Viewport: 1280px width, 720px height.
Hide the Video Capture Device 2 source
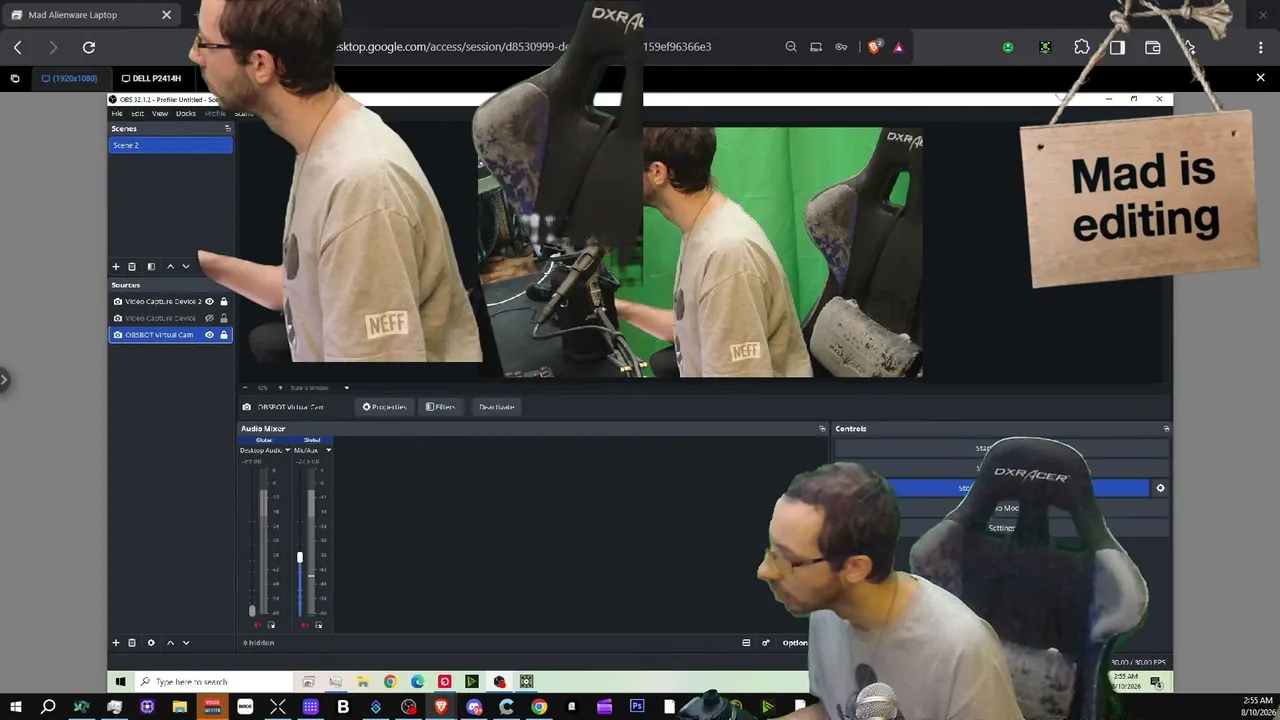tap(209, 301)
